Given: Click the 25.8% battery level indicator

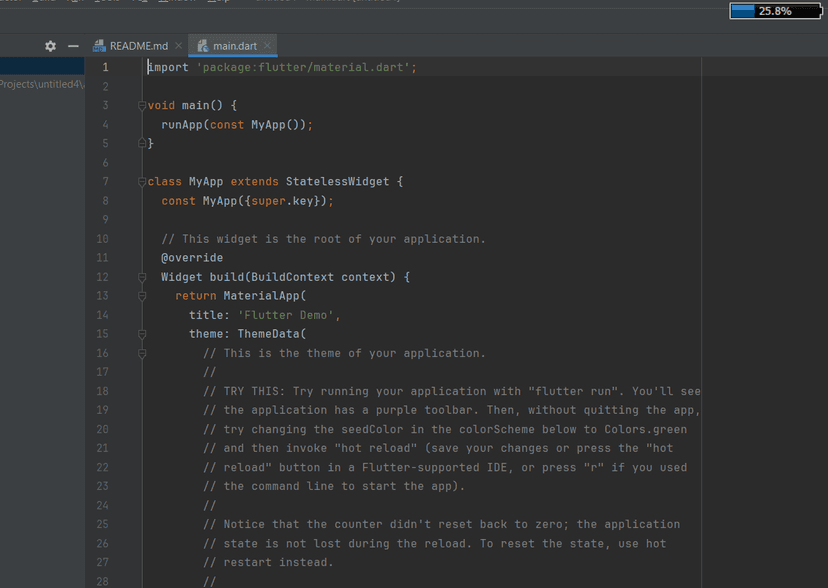Looking at the screenshot, I should 775,11.
